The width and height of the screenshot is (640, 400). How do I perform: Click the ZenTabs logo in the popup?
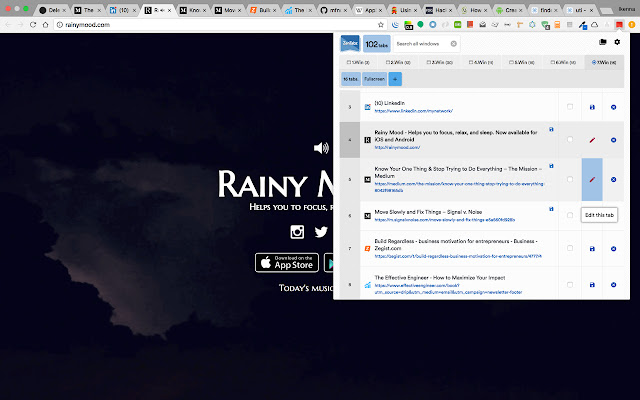tap(350, 44)
